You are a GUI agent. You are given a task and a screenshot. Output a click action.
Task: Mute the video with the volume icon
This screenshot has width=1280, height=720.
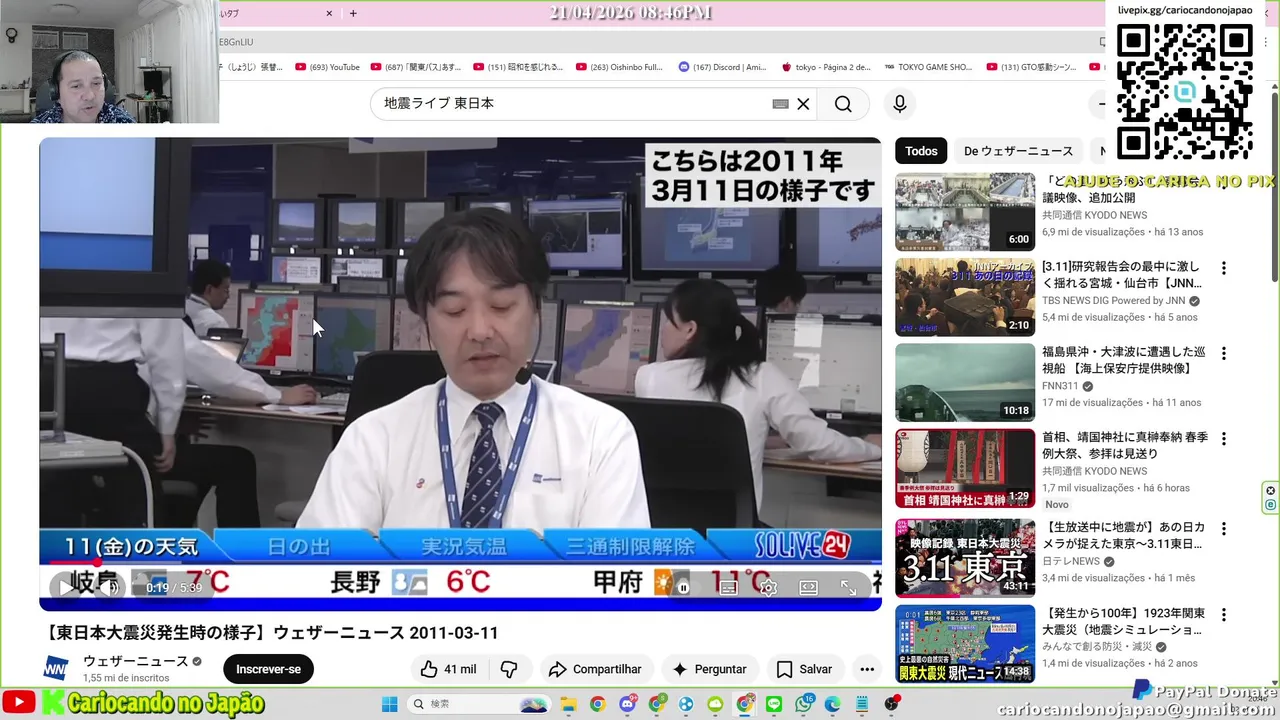pos(111,588)
